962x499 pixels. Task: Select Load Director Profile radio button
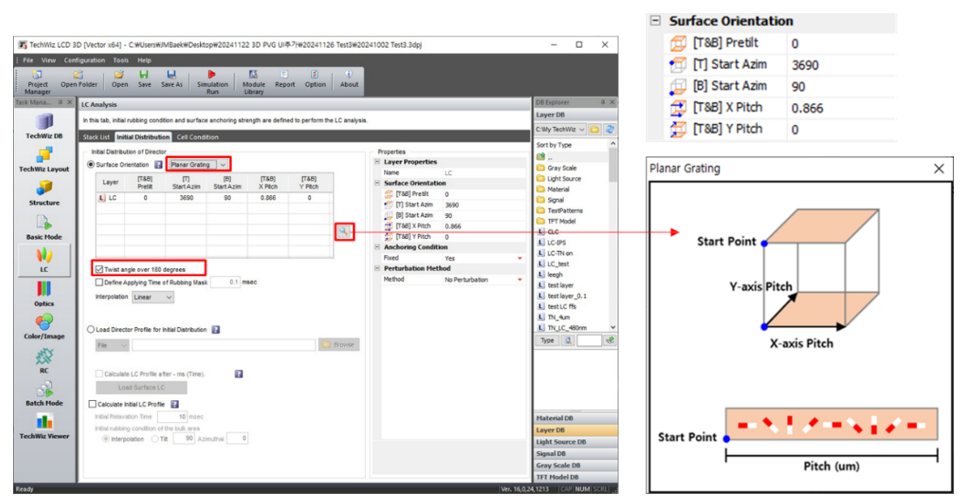91,329
